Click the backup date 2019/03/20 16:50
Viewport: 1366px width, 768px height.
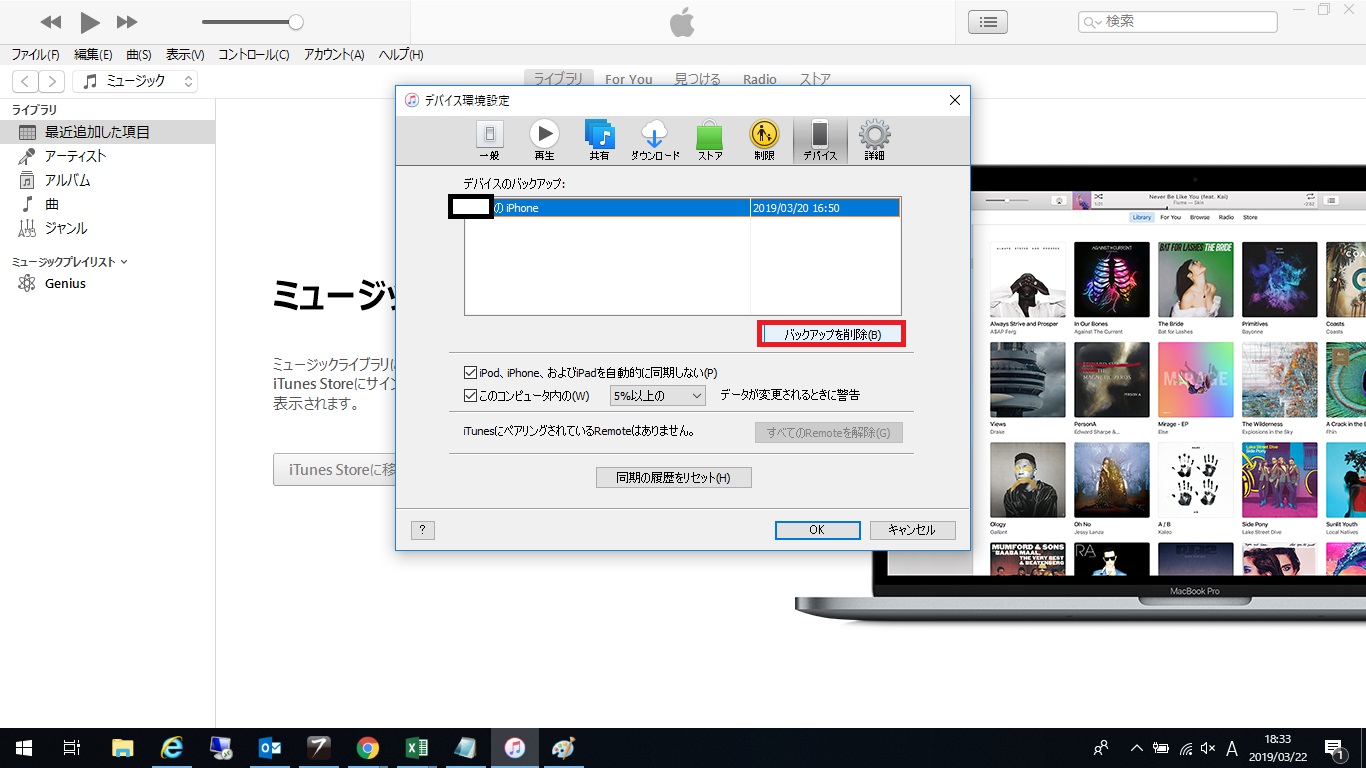pos(796,208)
